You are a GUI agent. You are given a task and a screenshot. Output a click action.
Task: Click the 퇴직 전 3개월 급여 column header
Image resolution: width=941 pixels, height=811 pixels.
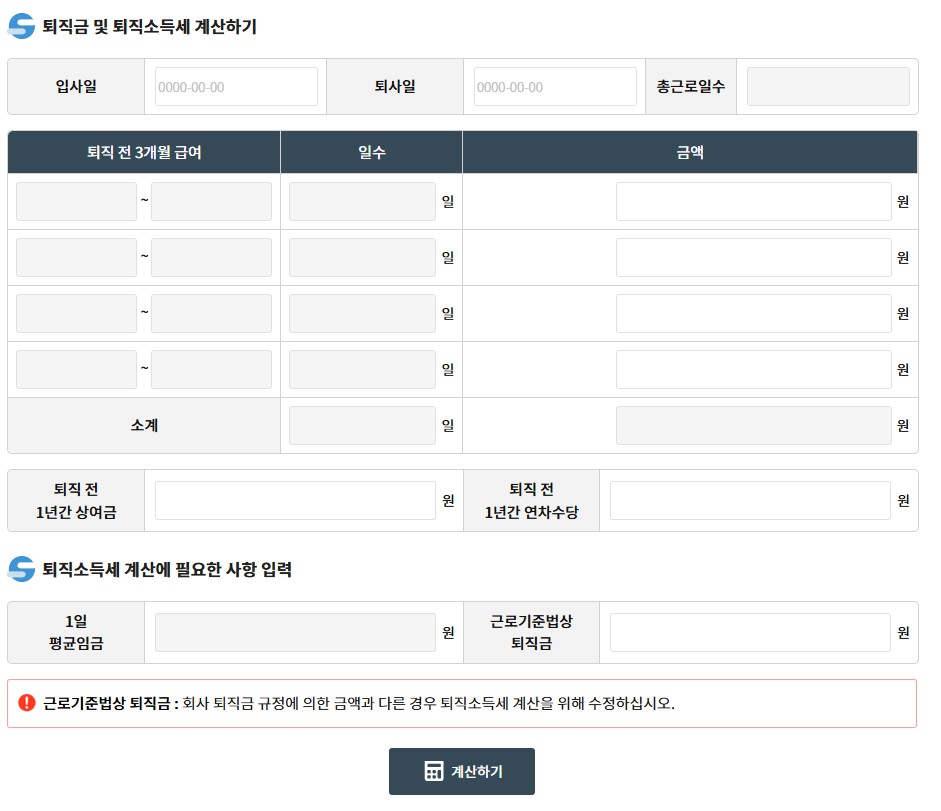tap(144, 152)
